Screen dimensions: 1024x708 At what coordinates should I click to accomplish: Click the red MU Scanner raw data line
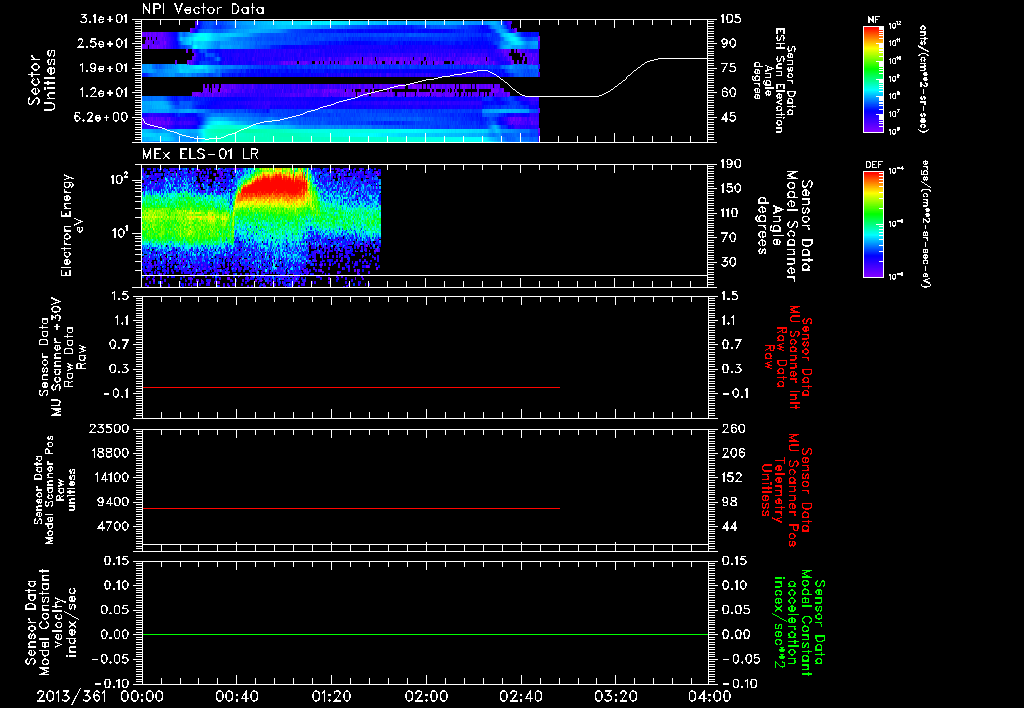pos(351,387)
